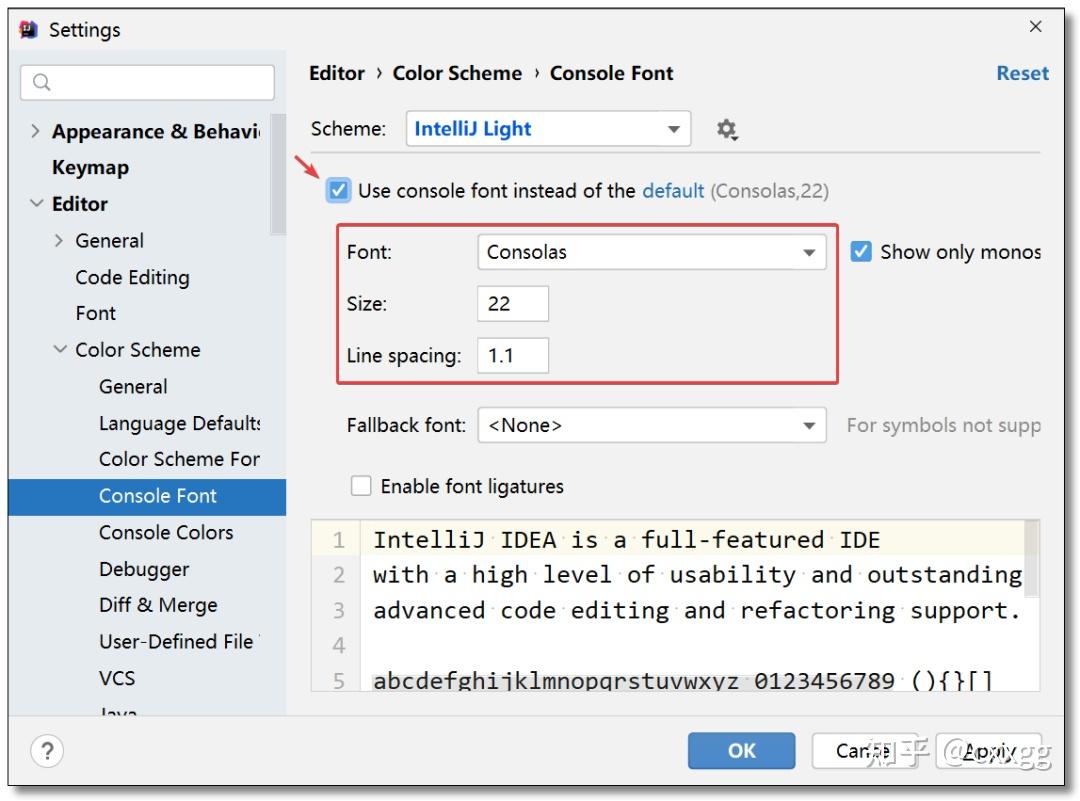Click the Reset link at top right
1080x801 pixels.
[x=1022, y=73]
